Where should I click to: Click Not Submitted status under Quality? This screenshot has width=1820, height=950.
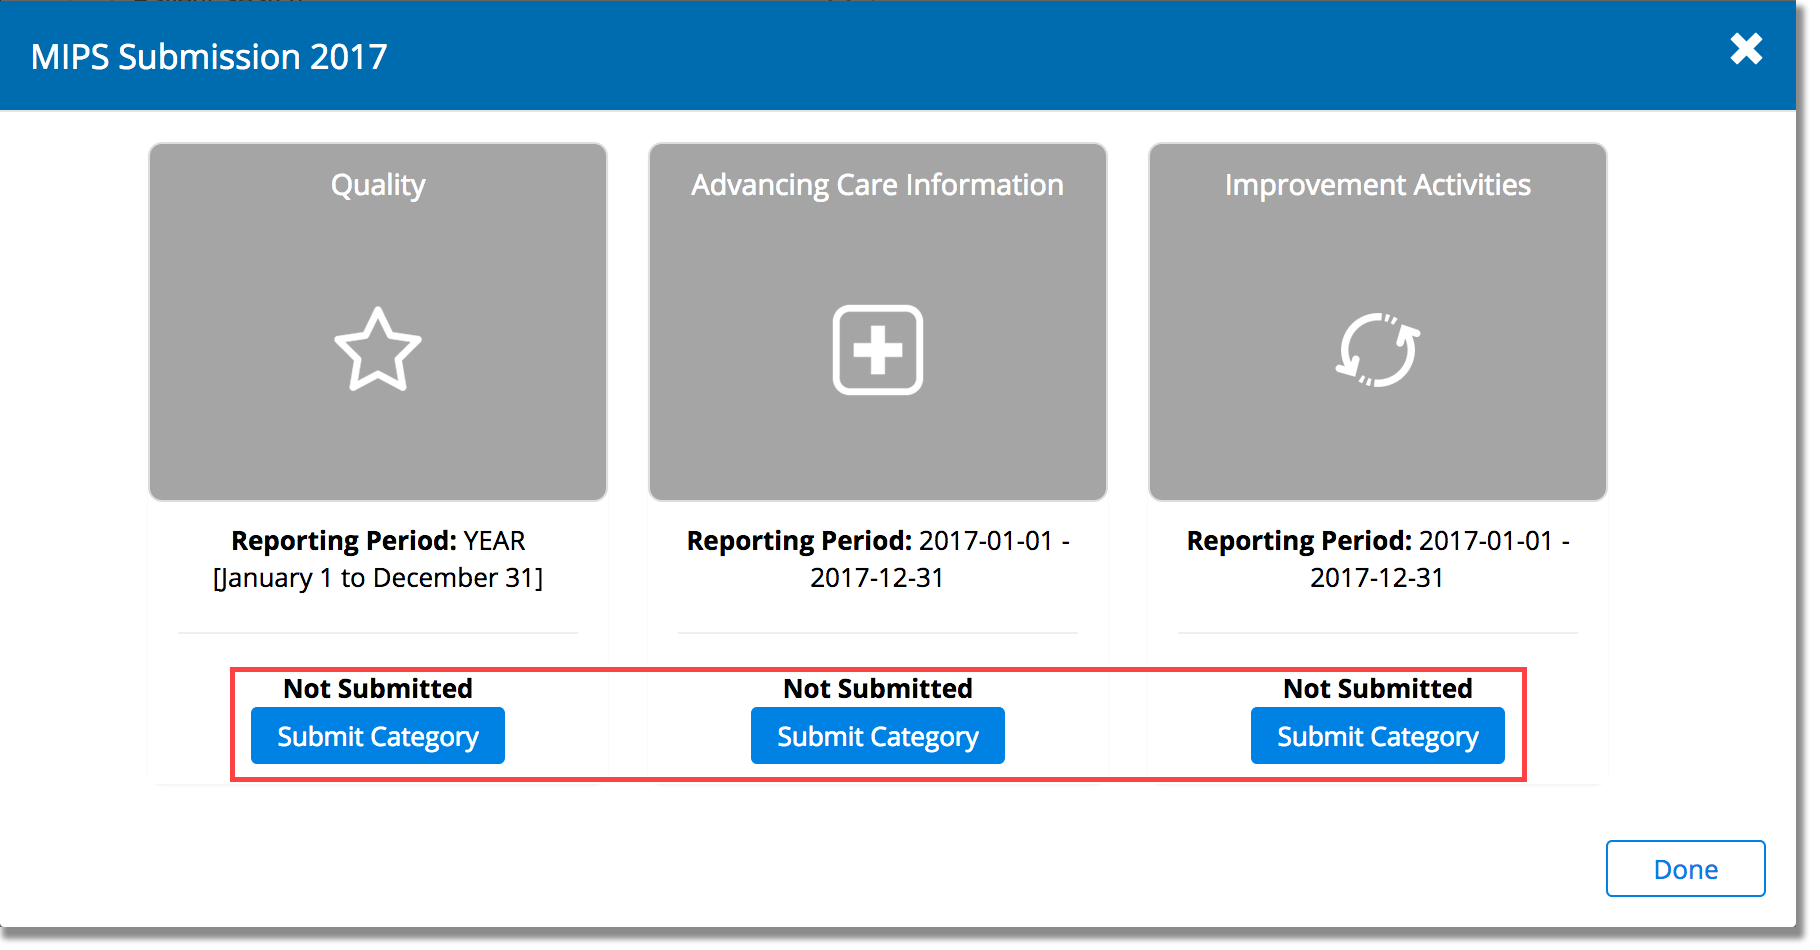tap(378, 688)
